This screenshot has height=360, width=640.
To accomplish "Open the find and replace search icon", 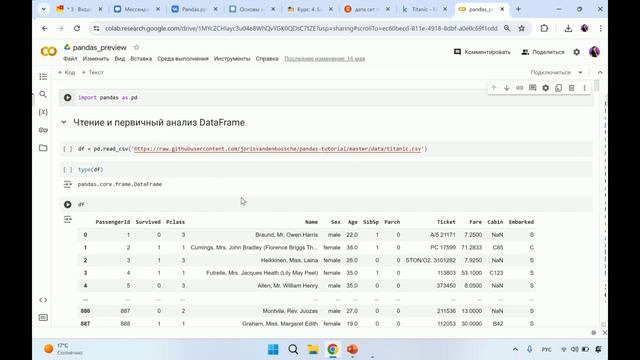I will click(43, 94).
